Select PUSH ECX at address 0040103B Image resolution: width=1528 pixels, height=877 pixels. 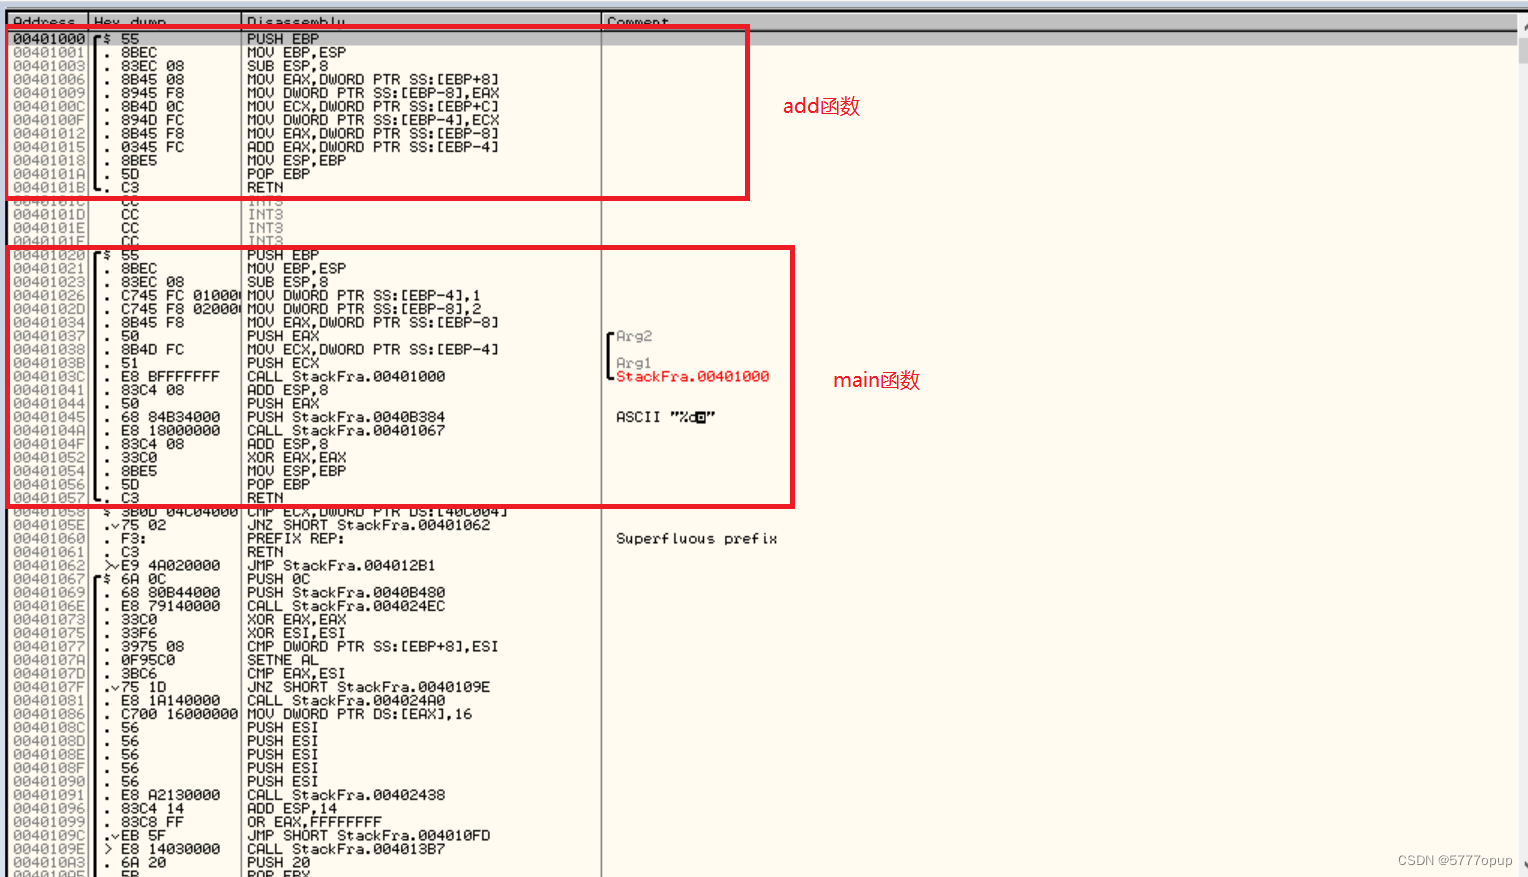(283, 363)
